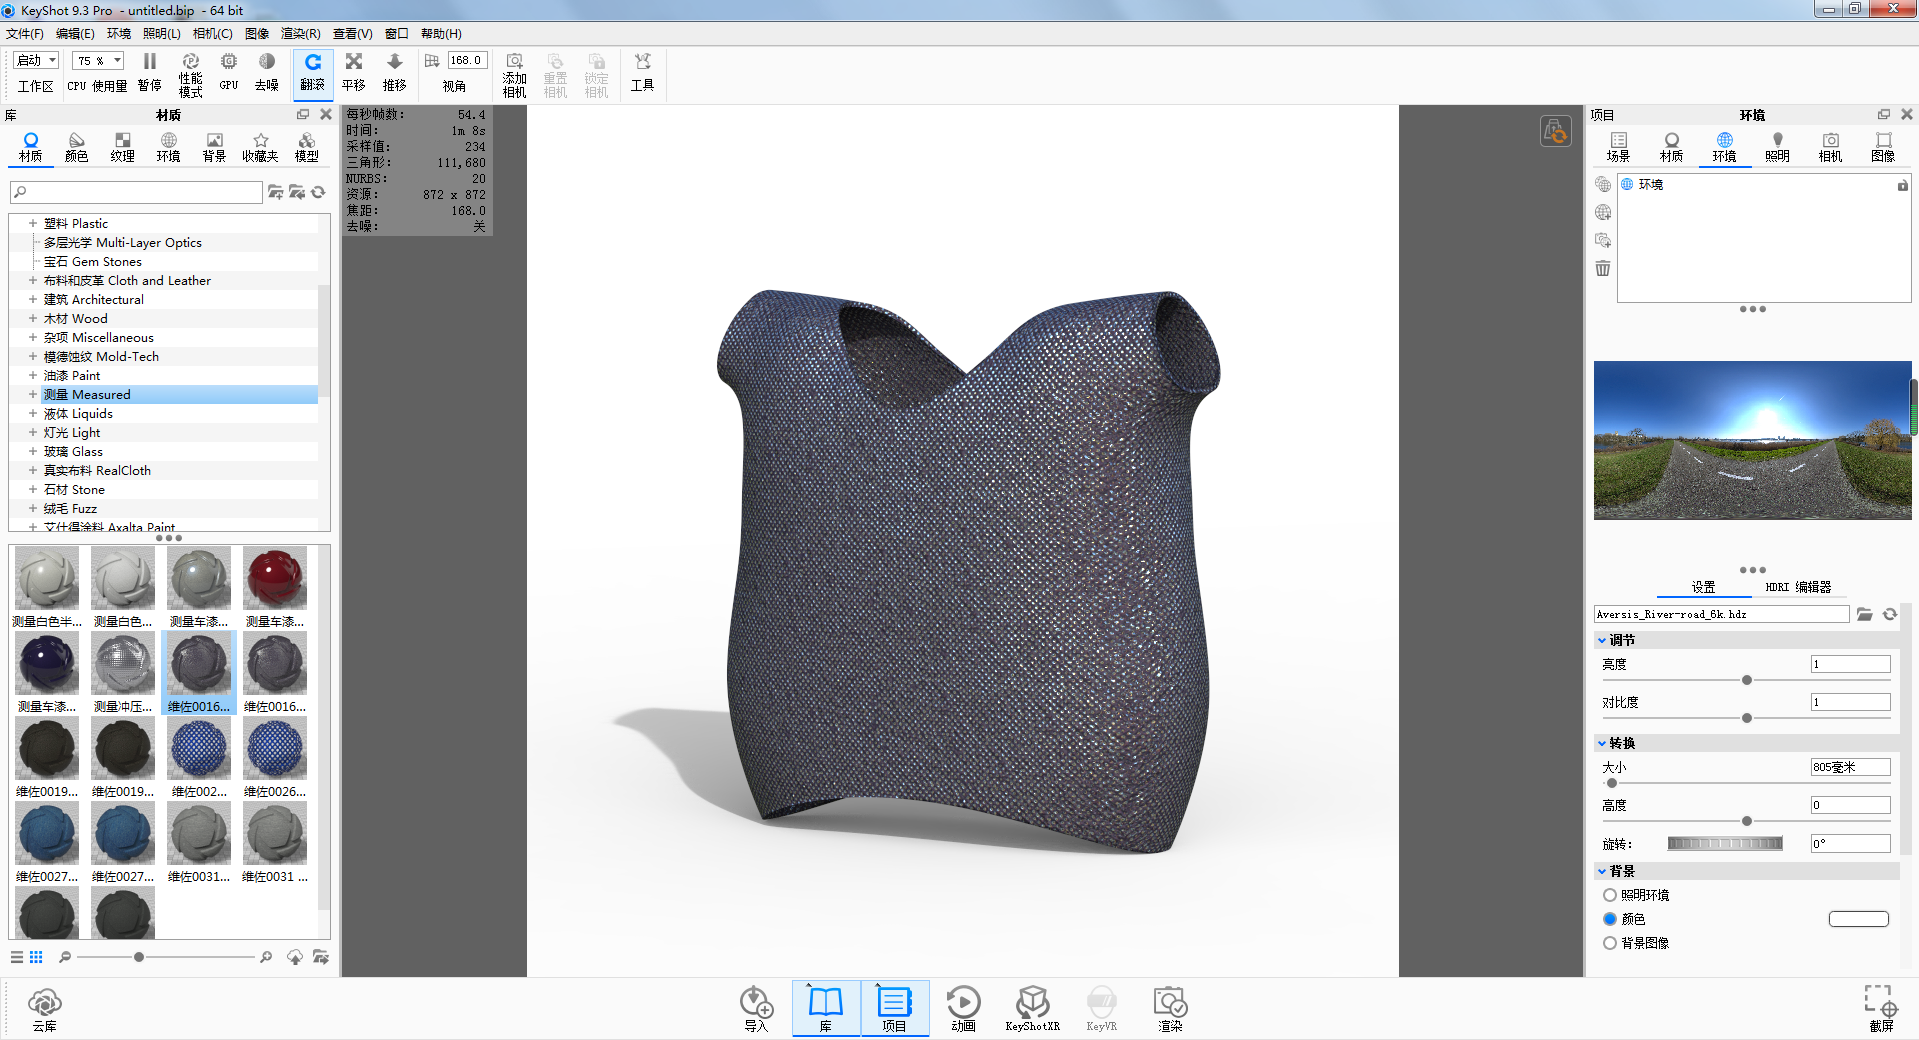Image resolution: width=1919 pixels, height=1040 pixels.
Task: Select the 环境 item in environment list
Action: pos(1651,185)
